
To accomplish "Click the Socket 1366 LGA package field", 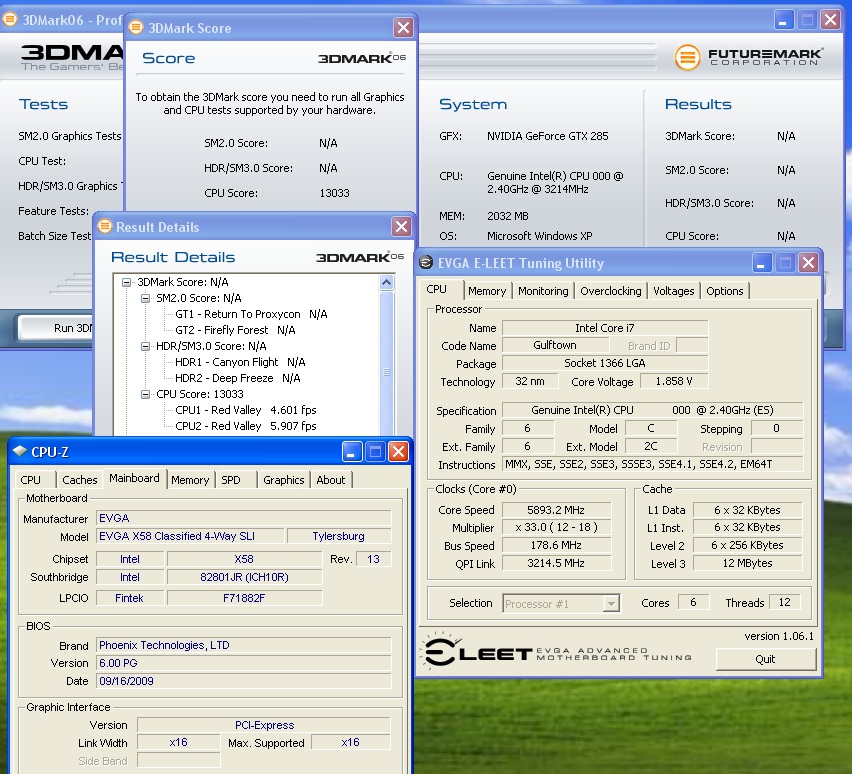I will click(x=605, y=363).
